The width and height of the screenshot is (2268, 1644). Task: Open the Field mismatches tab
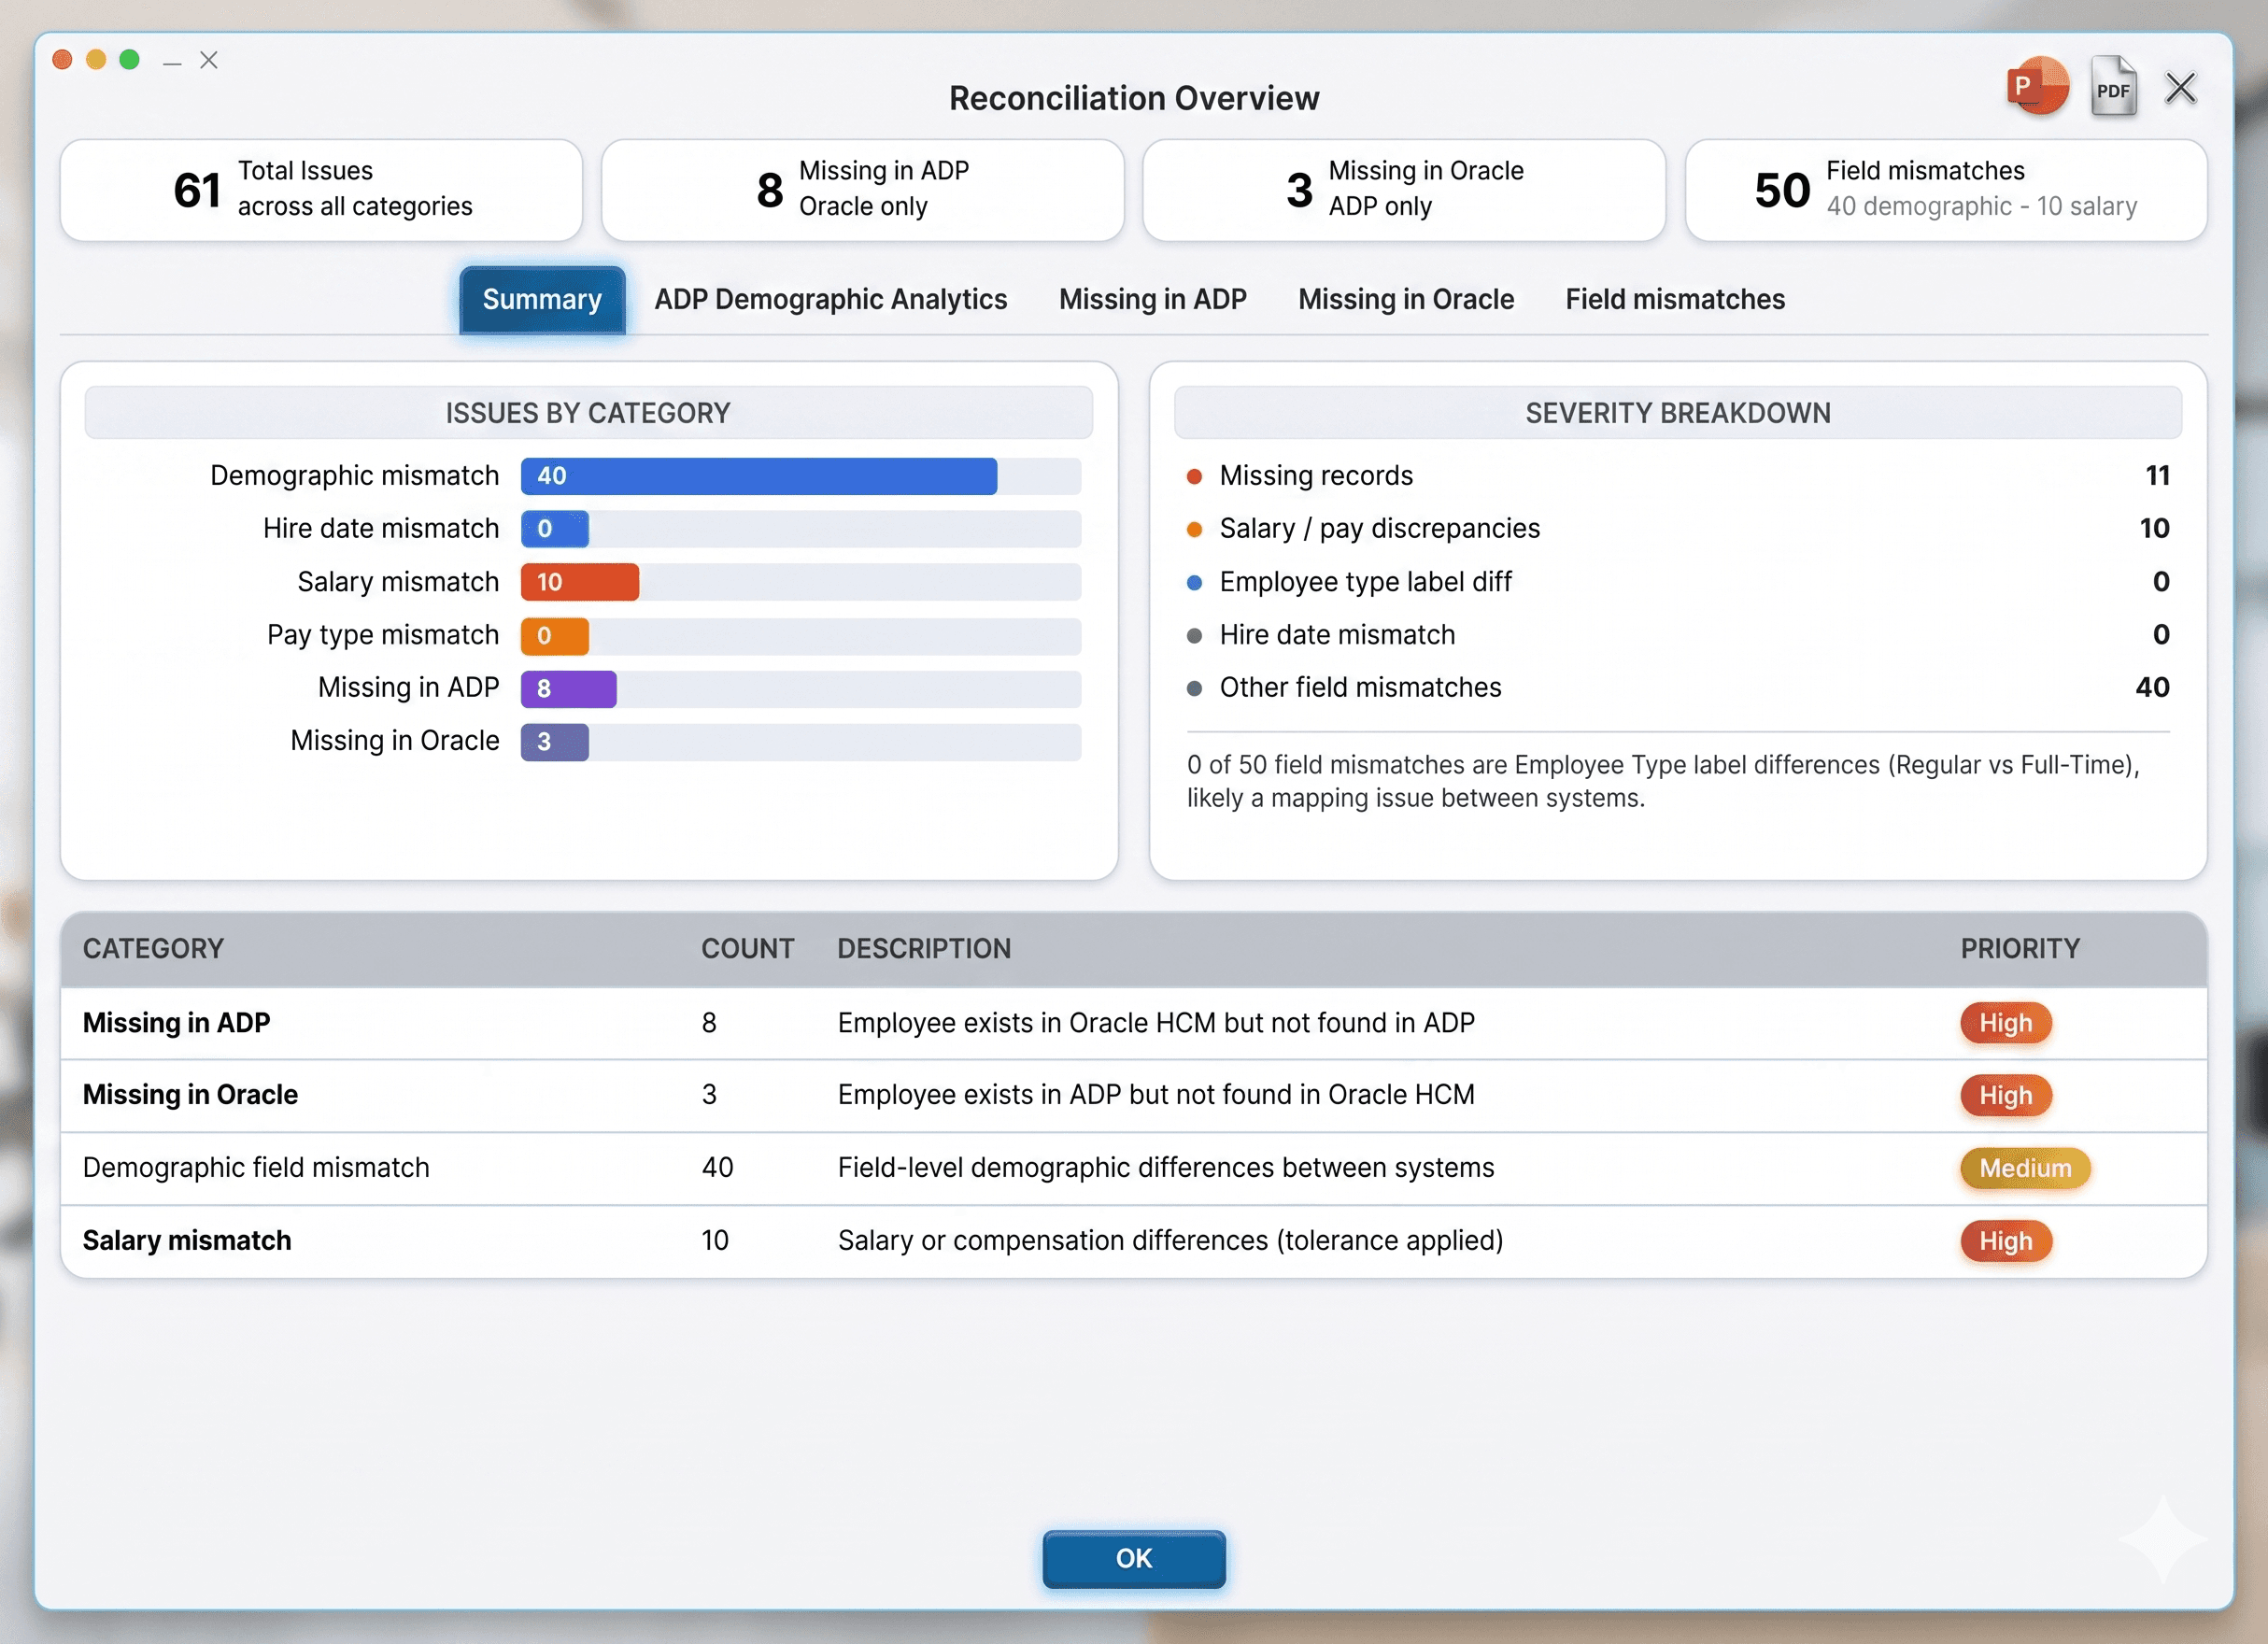coord(1674,299)
